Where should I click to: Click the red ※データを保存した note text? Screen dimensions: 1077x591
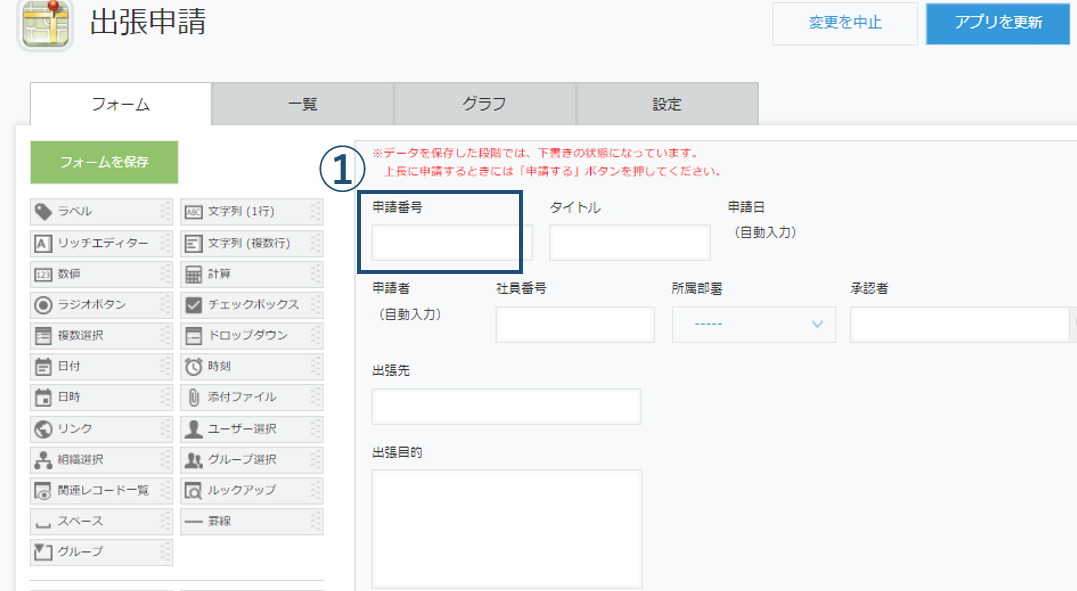click(547, 162)
